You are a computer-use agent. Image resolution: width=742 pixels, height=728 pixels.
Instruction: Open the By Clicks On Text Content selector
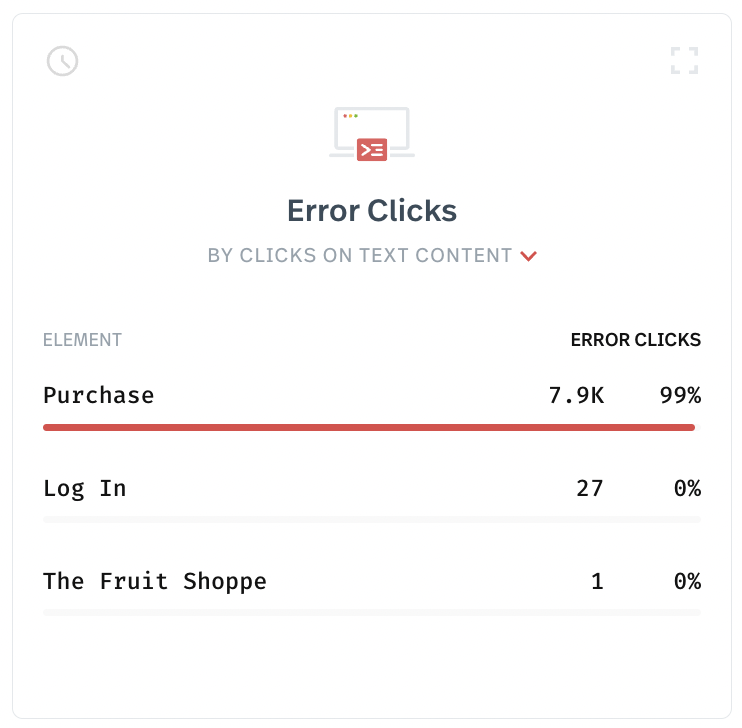[372, 256]
